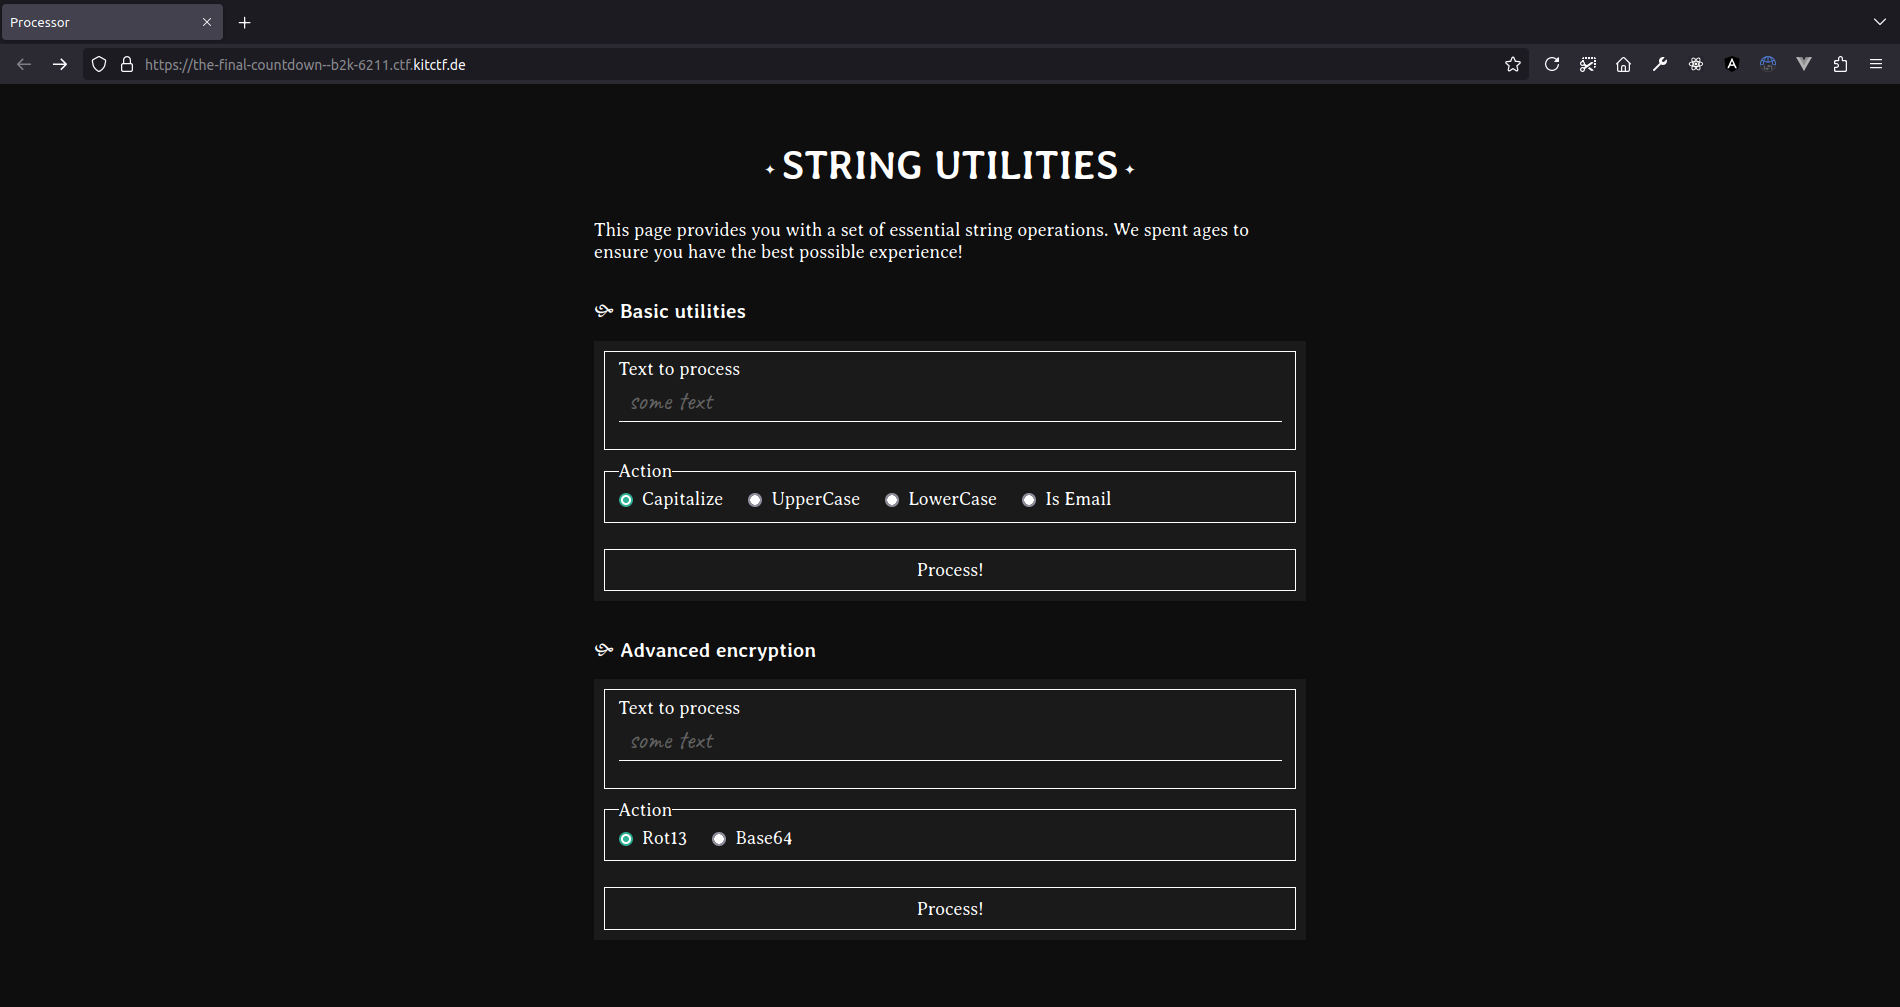Enable the Is Email option
Image resolution: width=1900 pixels, height=1007 pixels.
click(1029, 499)
